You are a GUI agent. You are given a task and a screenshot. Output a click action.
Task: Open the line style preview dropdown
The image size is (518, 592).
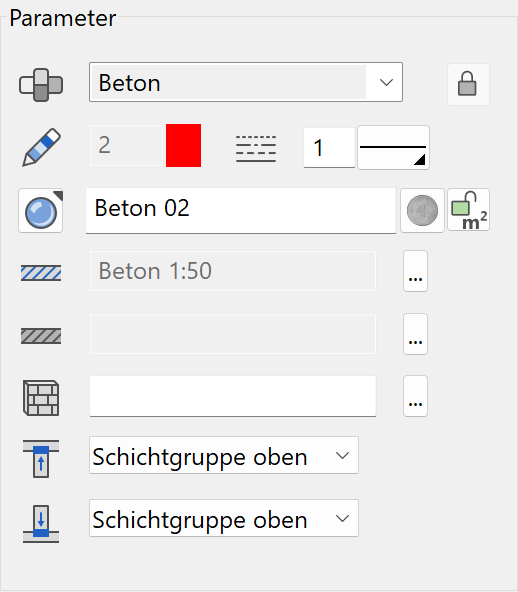point(393,148)
